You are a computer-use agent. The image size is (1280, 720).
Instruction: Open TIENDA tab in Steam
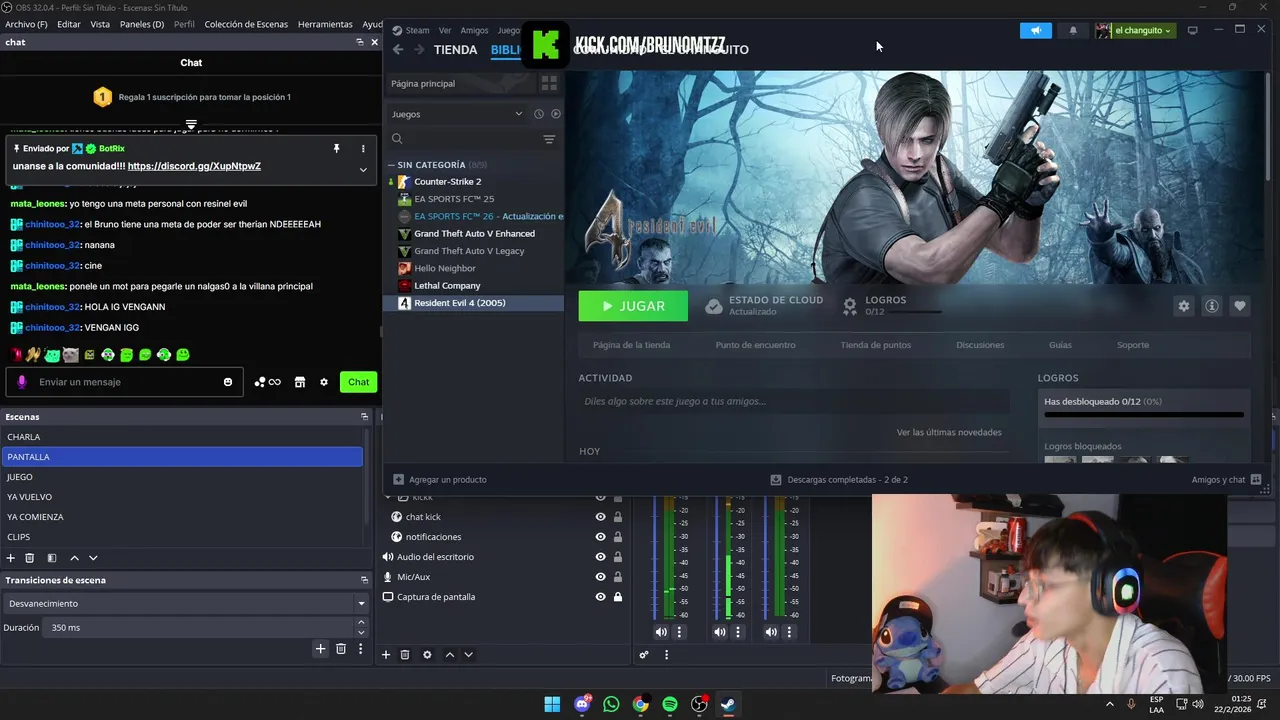coord(455,49)
